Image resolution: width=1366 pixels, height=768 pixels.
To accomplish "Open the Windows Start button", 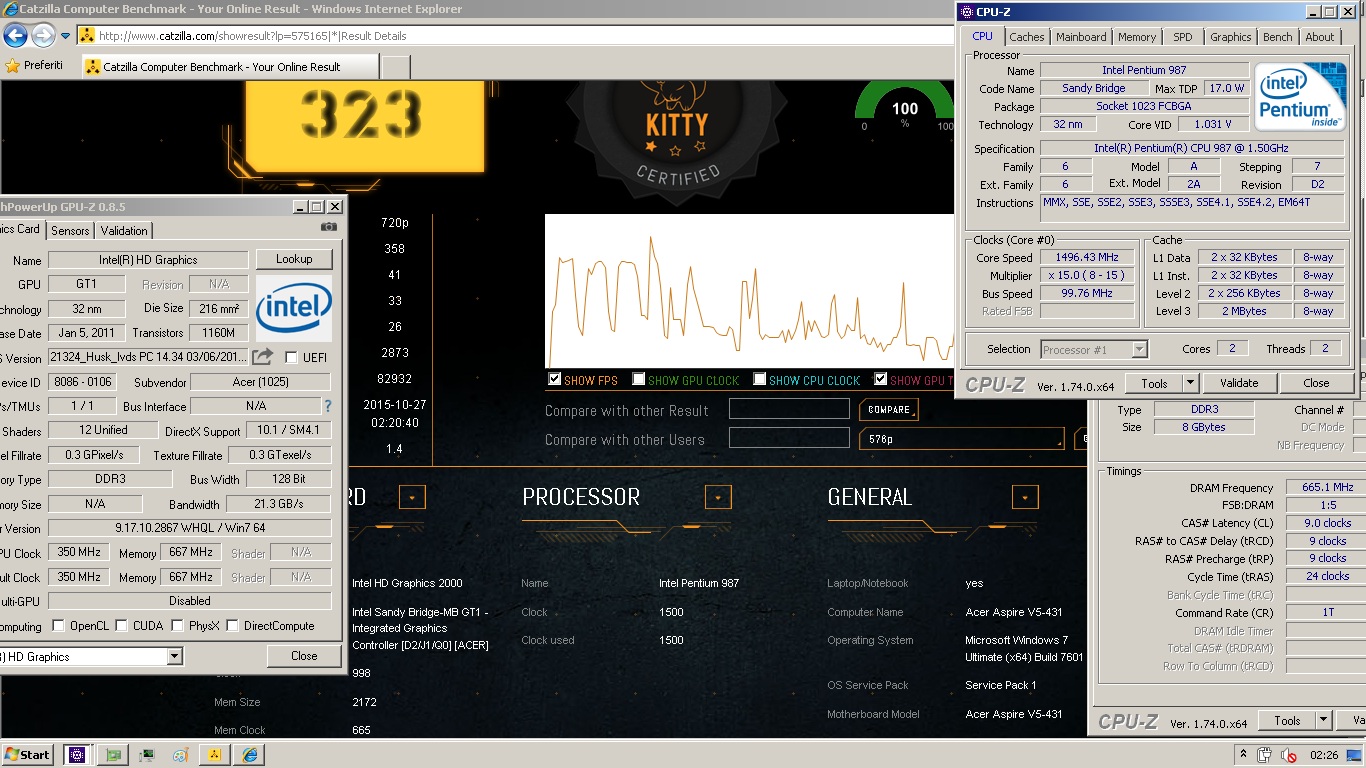I will (x=28, y=755).
